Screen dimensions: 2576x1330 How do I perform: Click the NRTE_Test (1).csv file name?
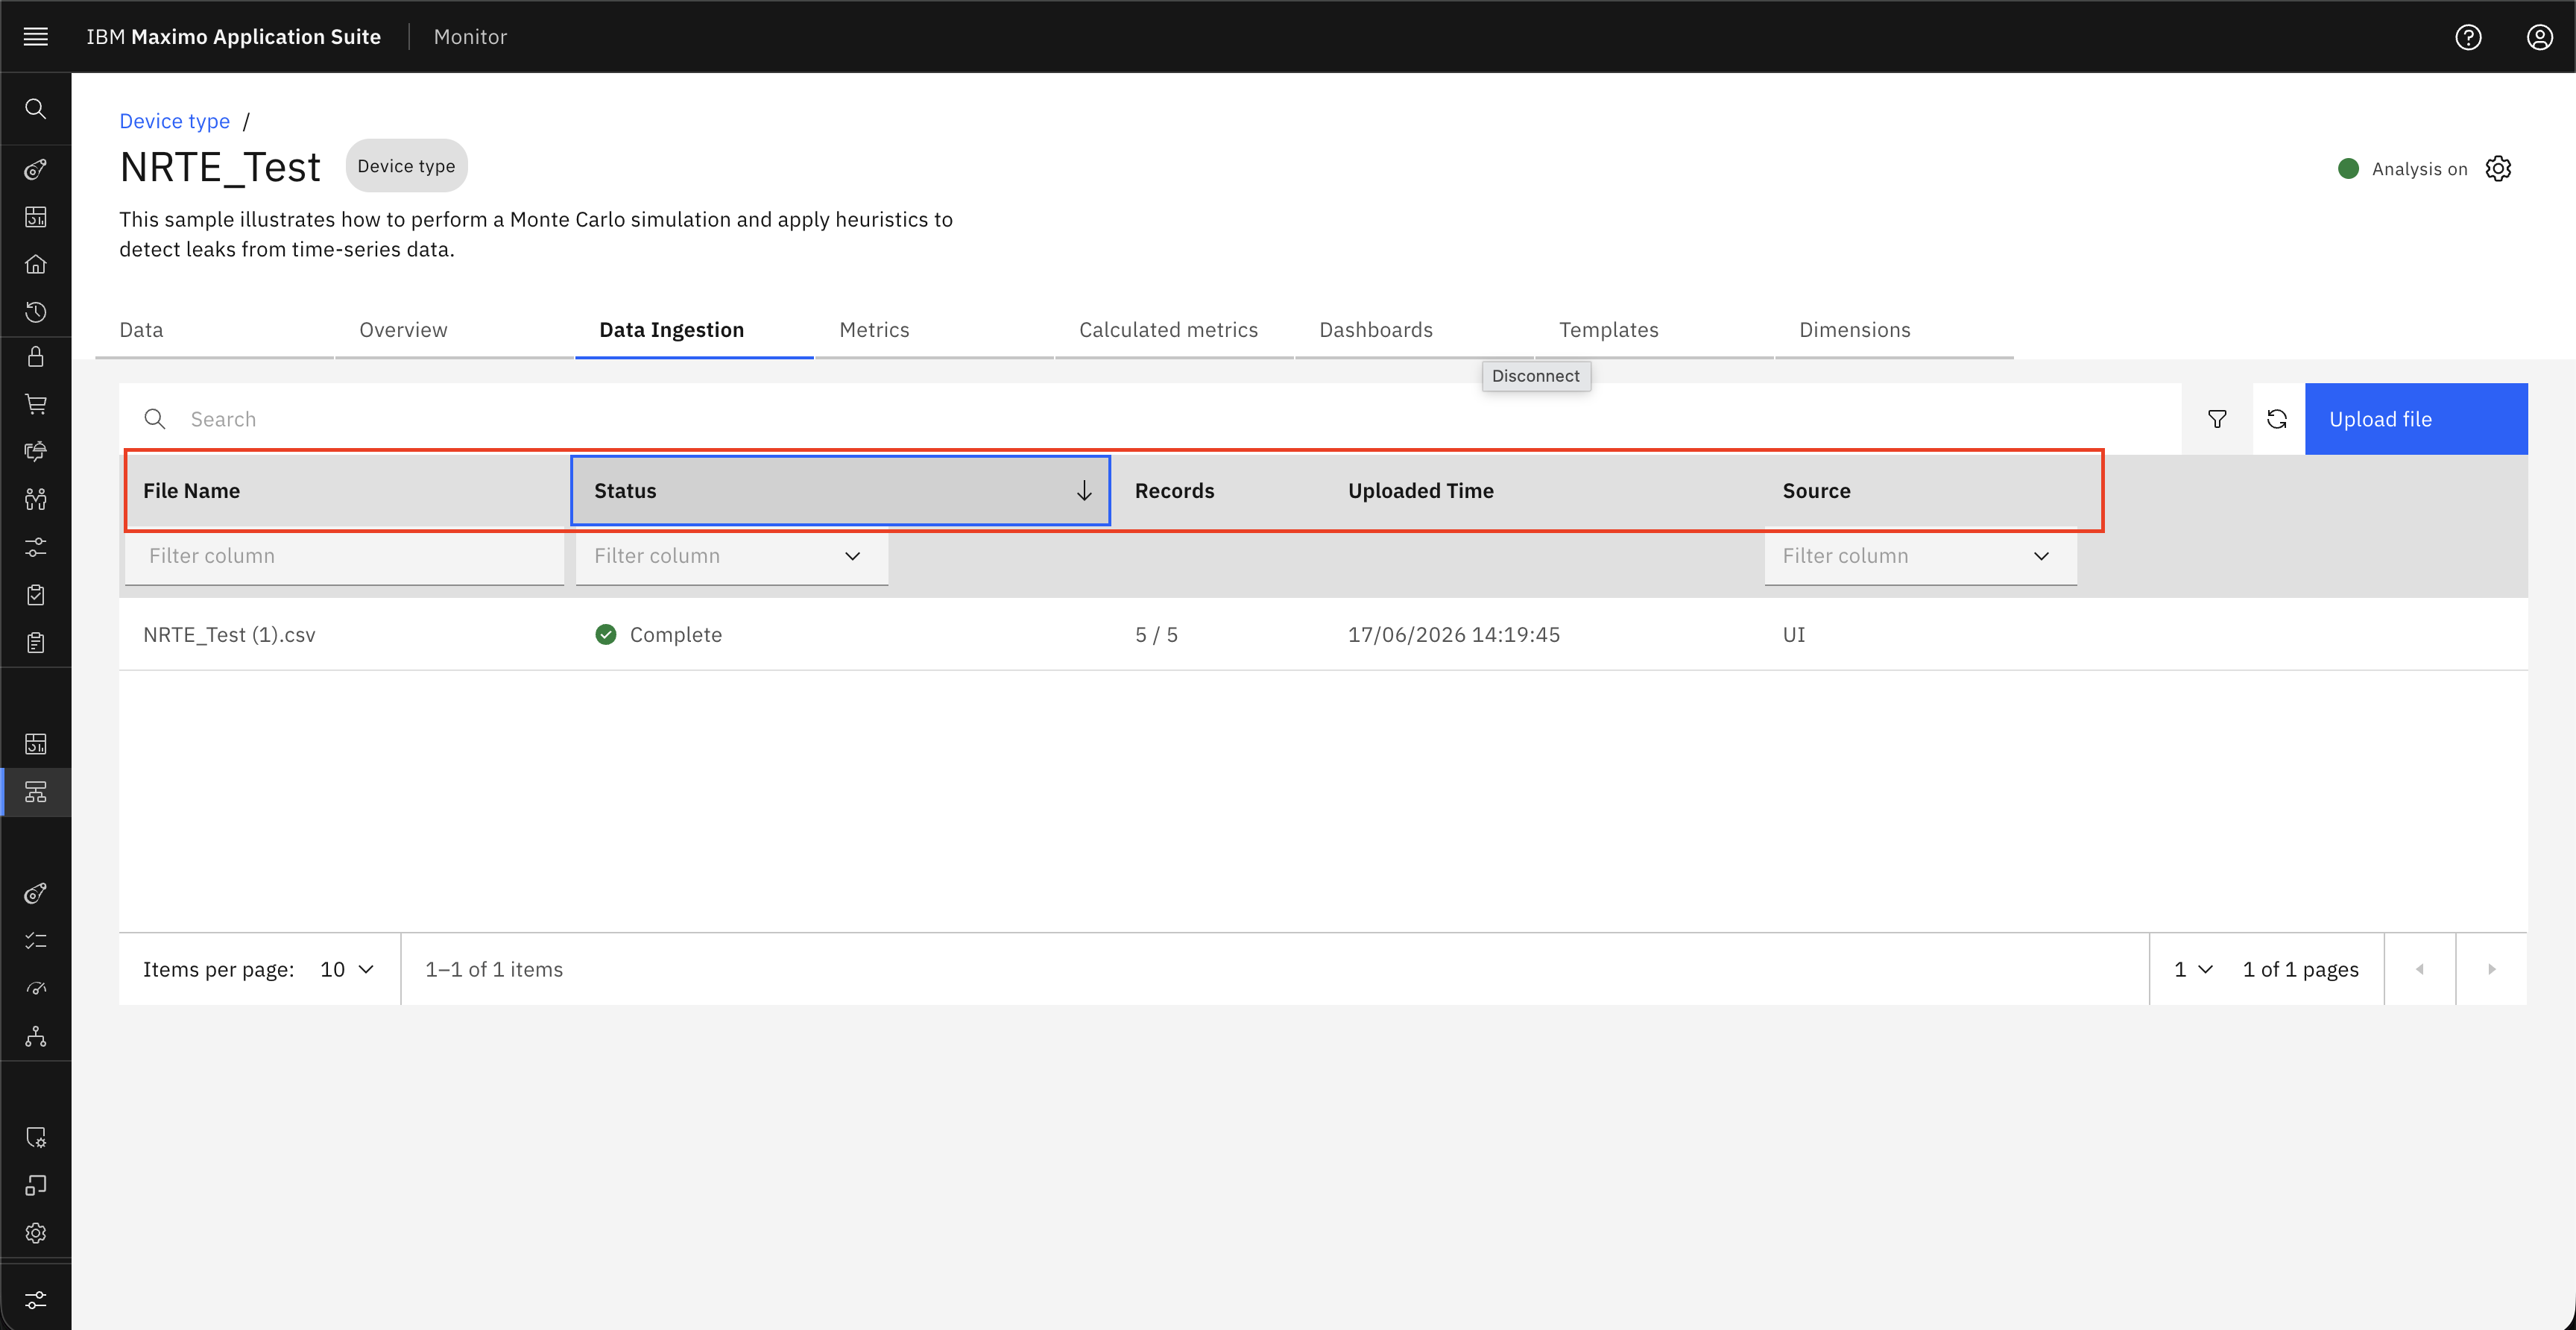[229, 634]
